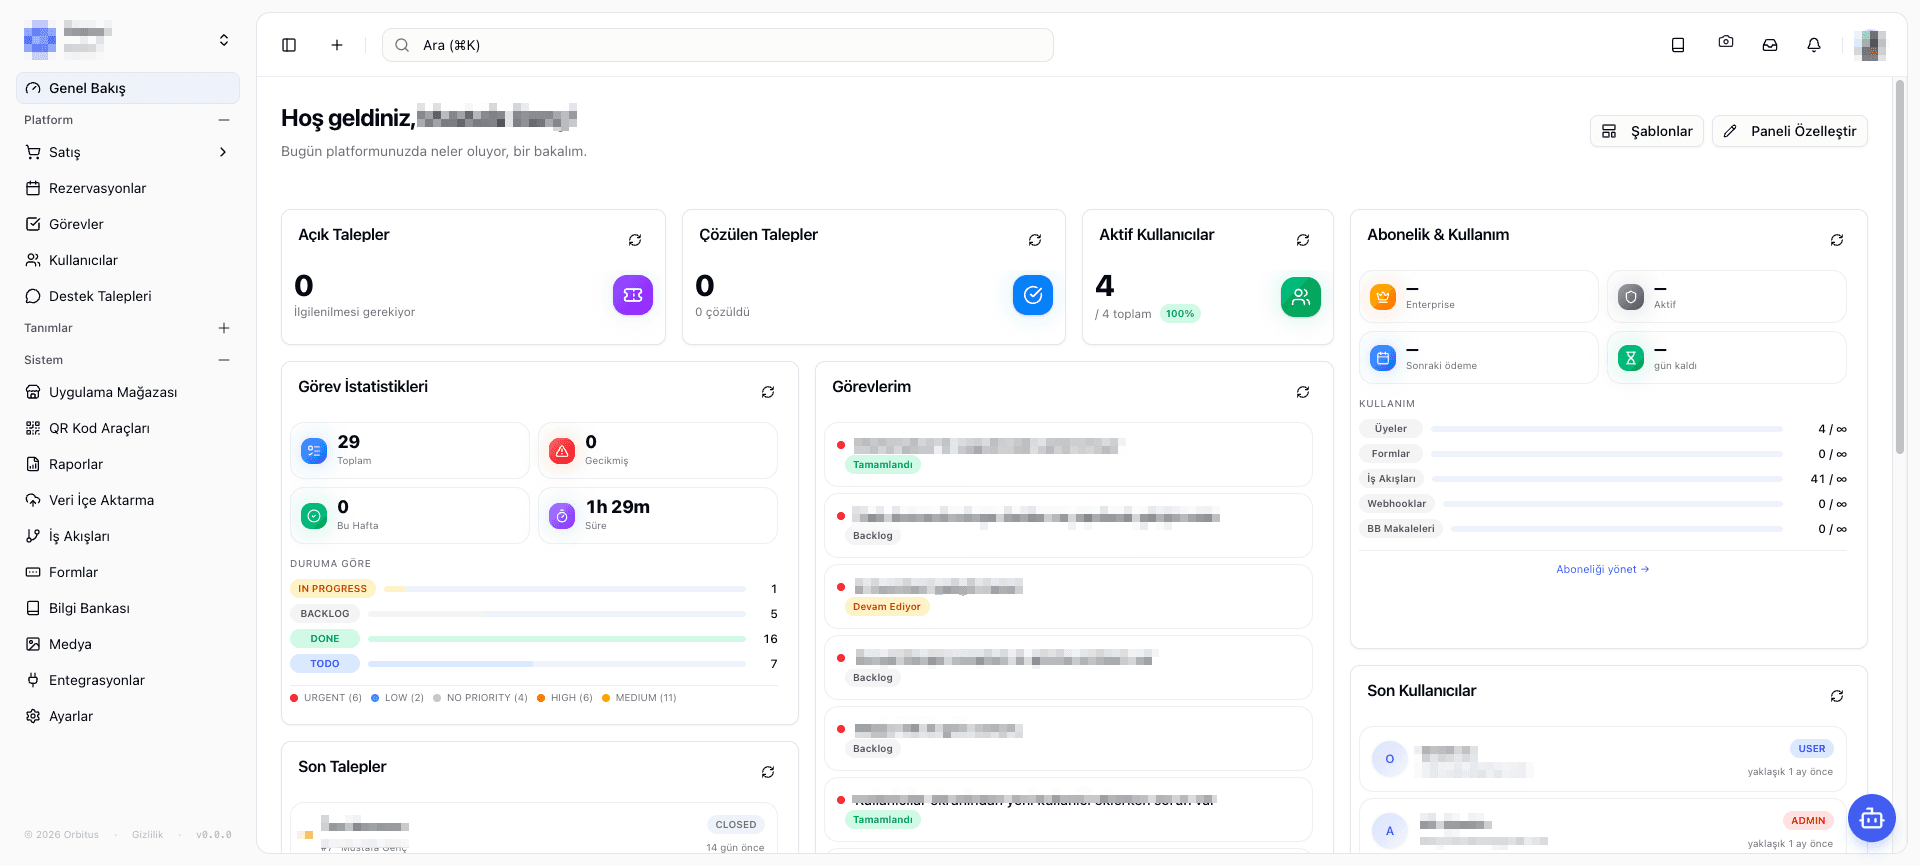Click the blue Sonraki ödeme calendar icon
The height and width of the screenshot is (866, 1920).
tap(1383, 358)
